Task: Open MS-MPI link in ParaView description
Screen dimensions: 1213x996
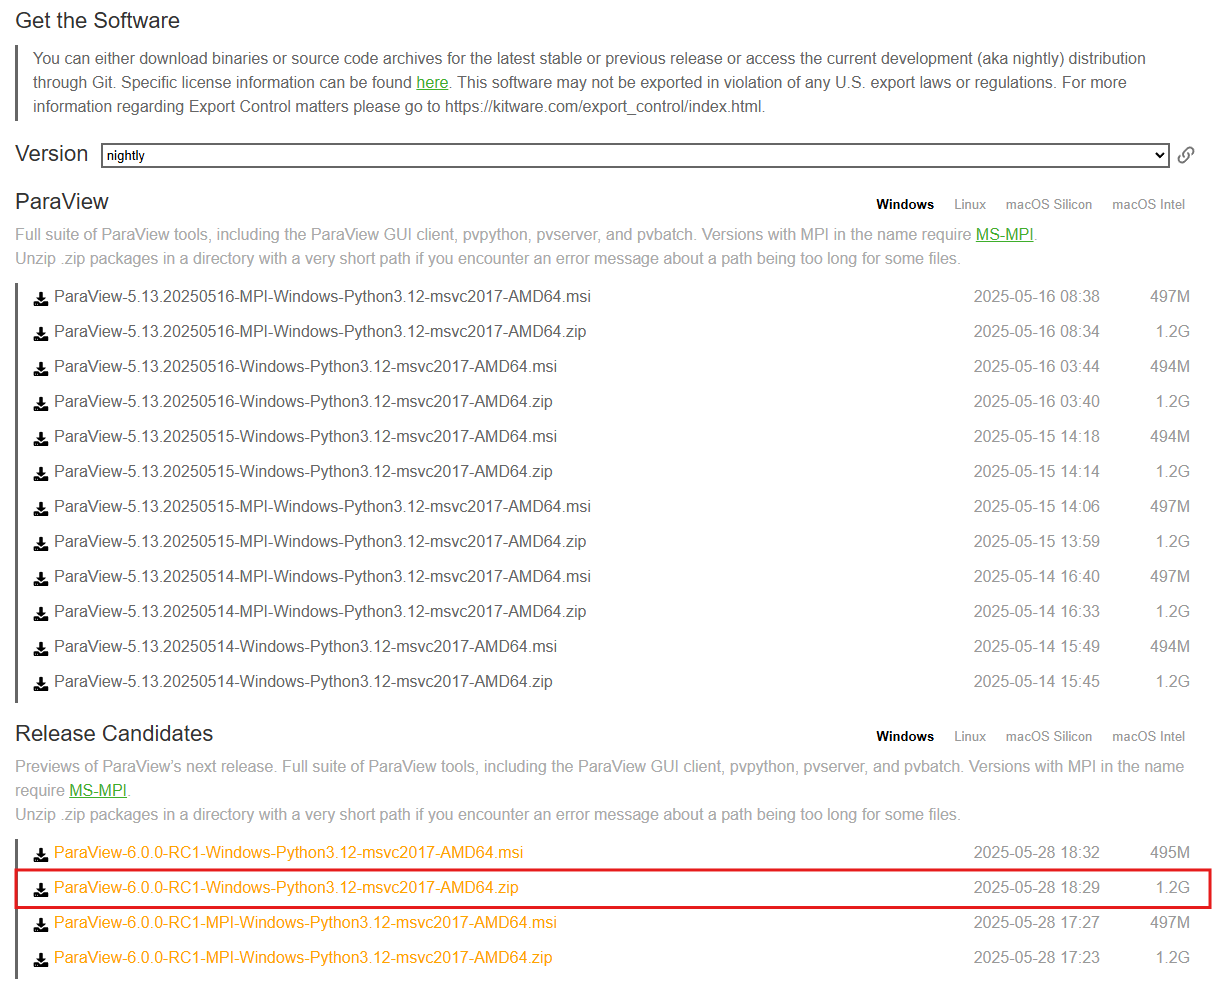Action: tap(1005, 234)
